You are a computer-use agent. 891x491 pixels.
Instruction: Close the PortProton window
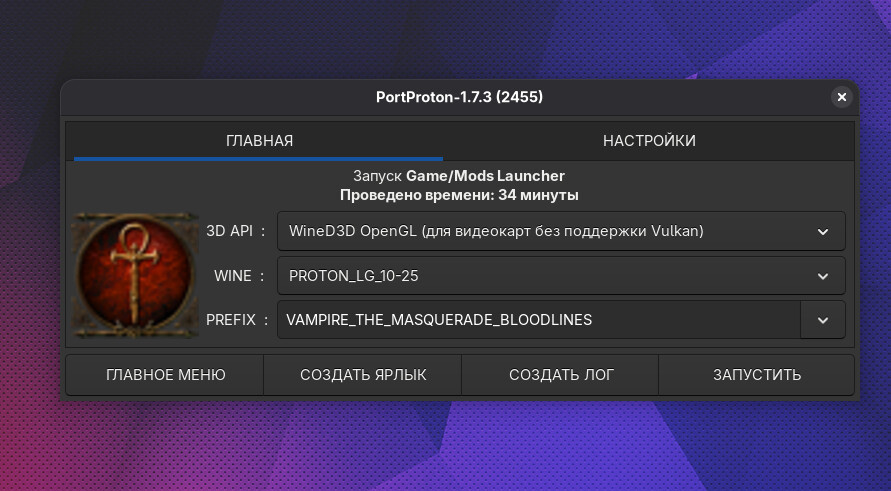point(841,97)
